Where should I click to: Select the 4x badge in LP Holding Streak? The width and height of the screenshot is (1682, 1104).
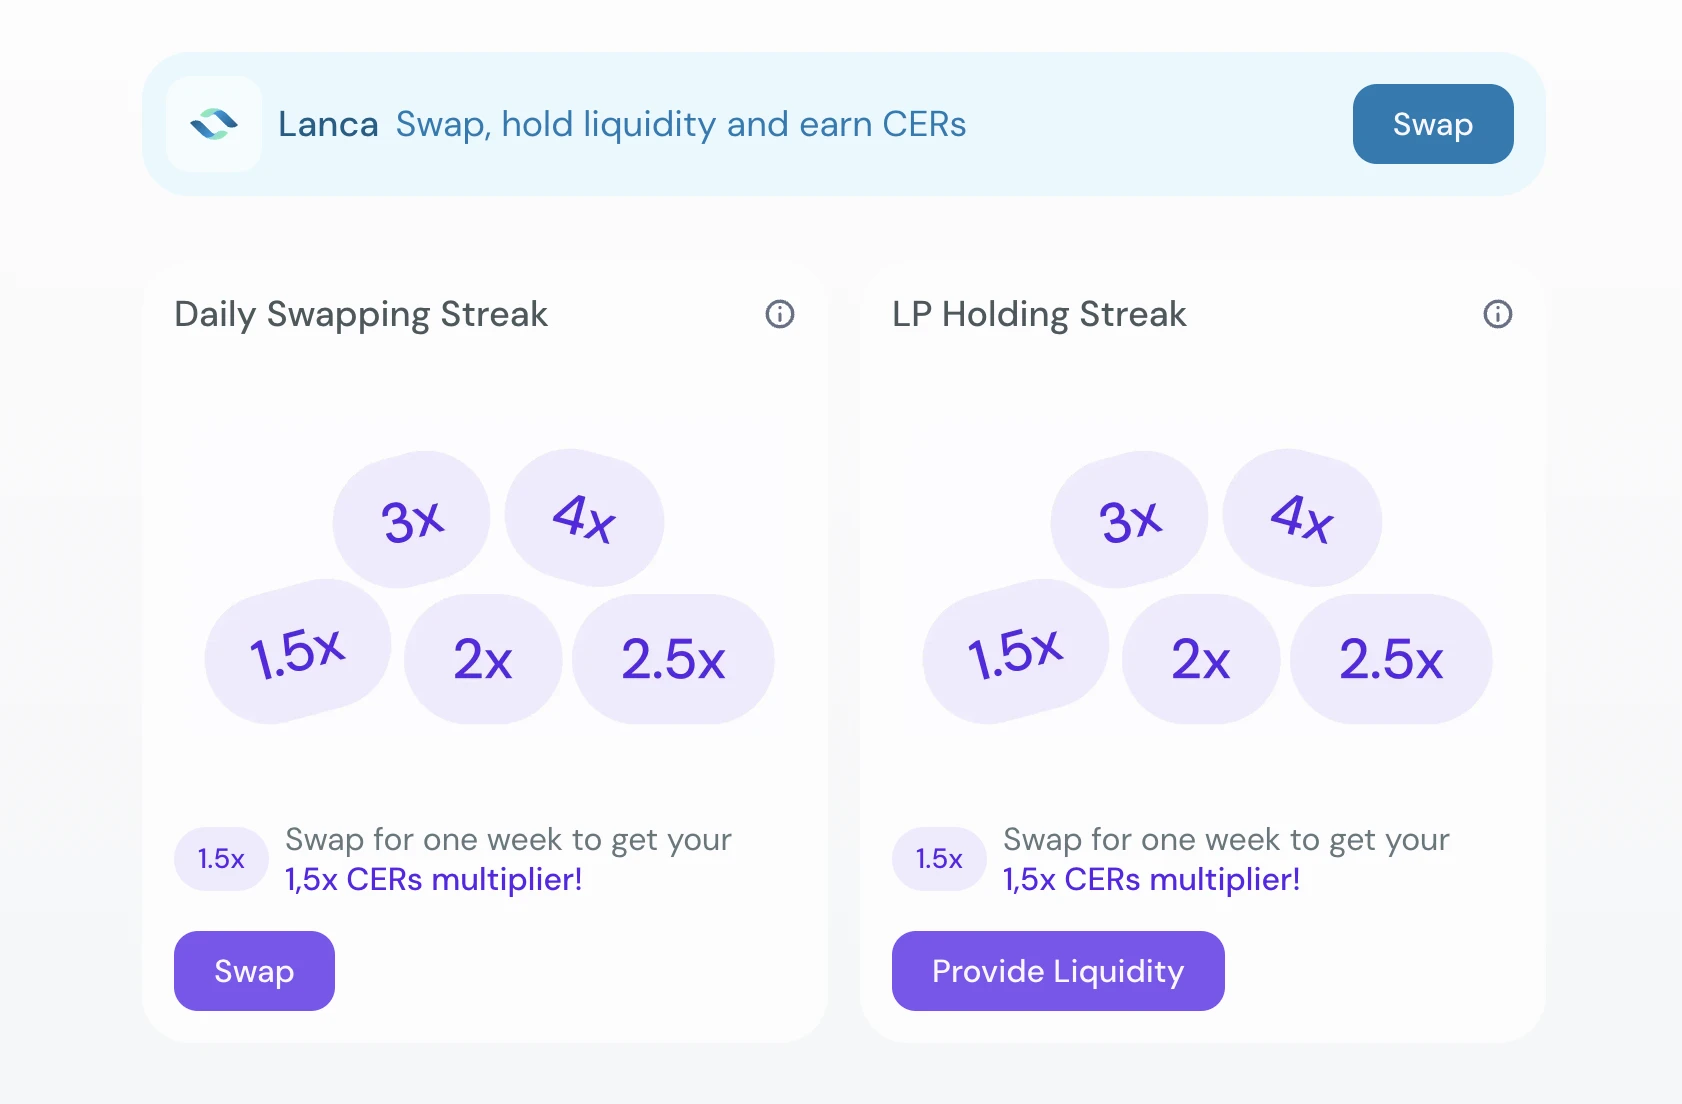[1302, 518]
